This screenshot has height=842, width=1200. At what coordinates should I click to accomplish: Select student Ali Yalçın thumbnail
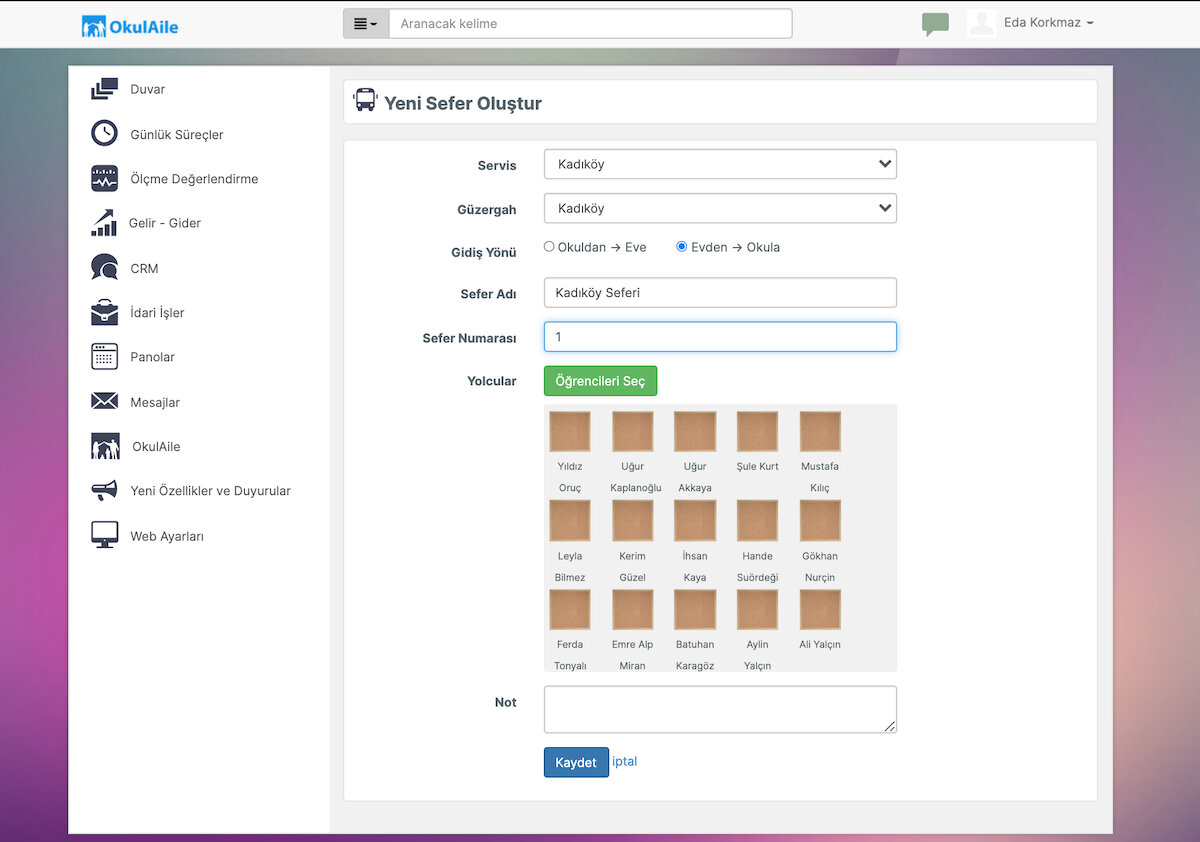click(x=820, y=610)
